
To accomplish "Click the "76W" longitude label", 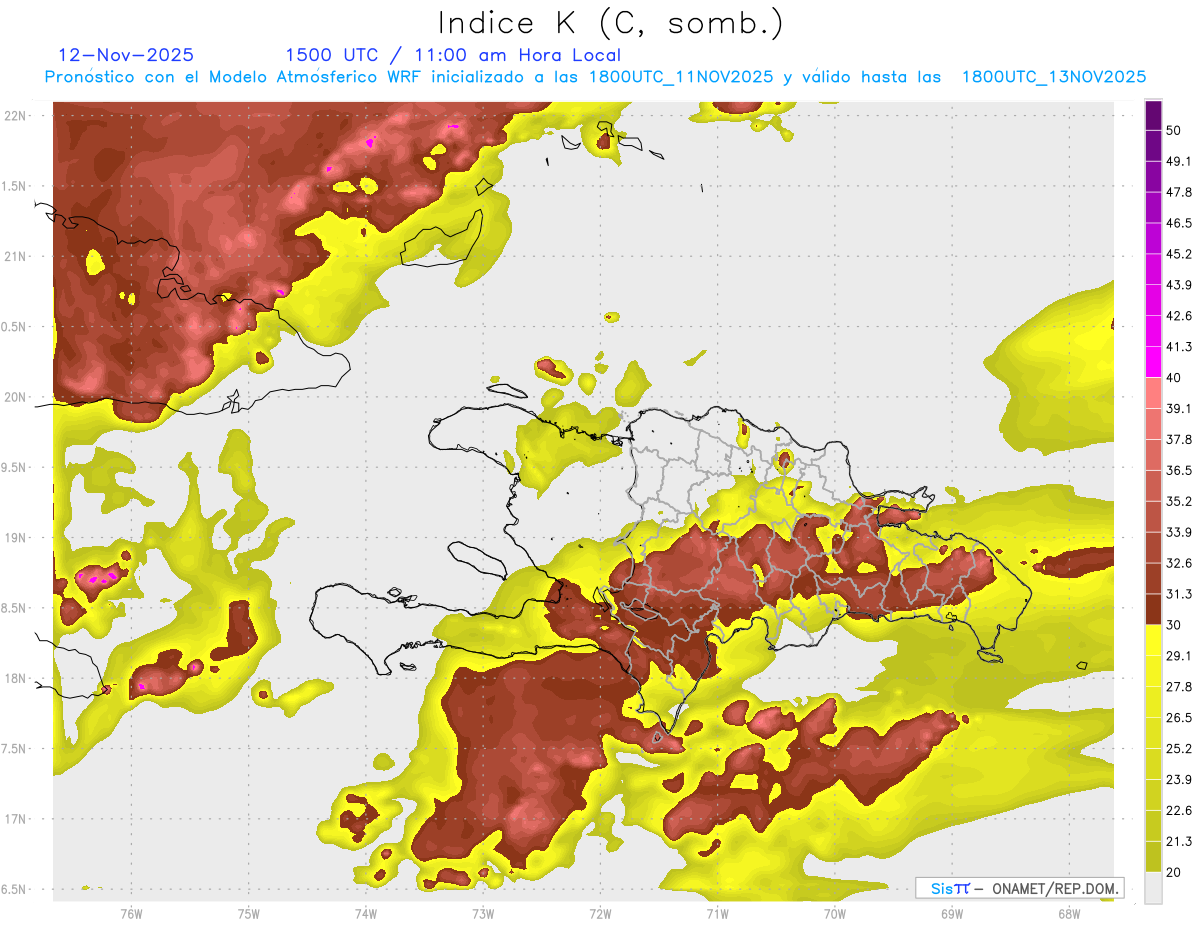I will (131, 913).
